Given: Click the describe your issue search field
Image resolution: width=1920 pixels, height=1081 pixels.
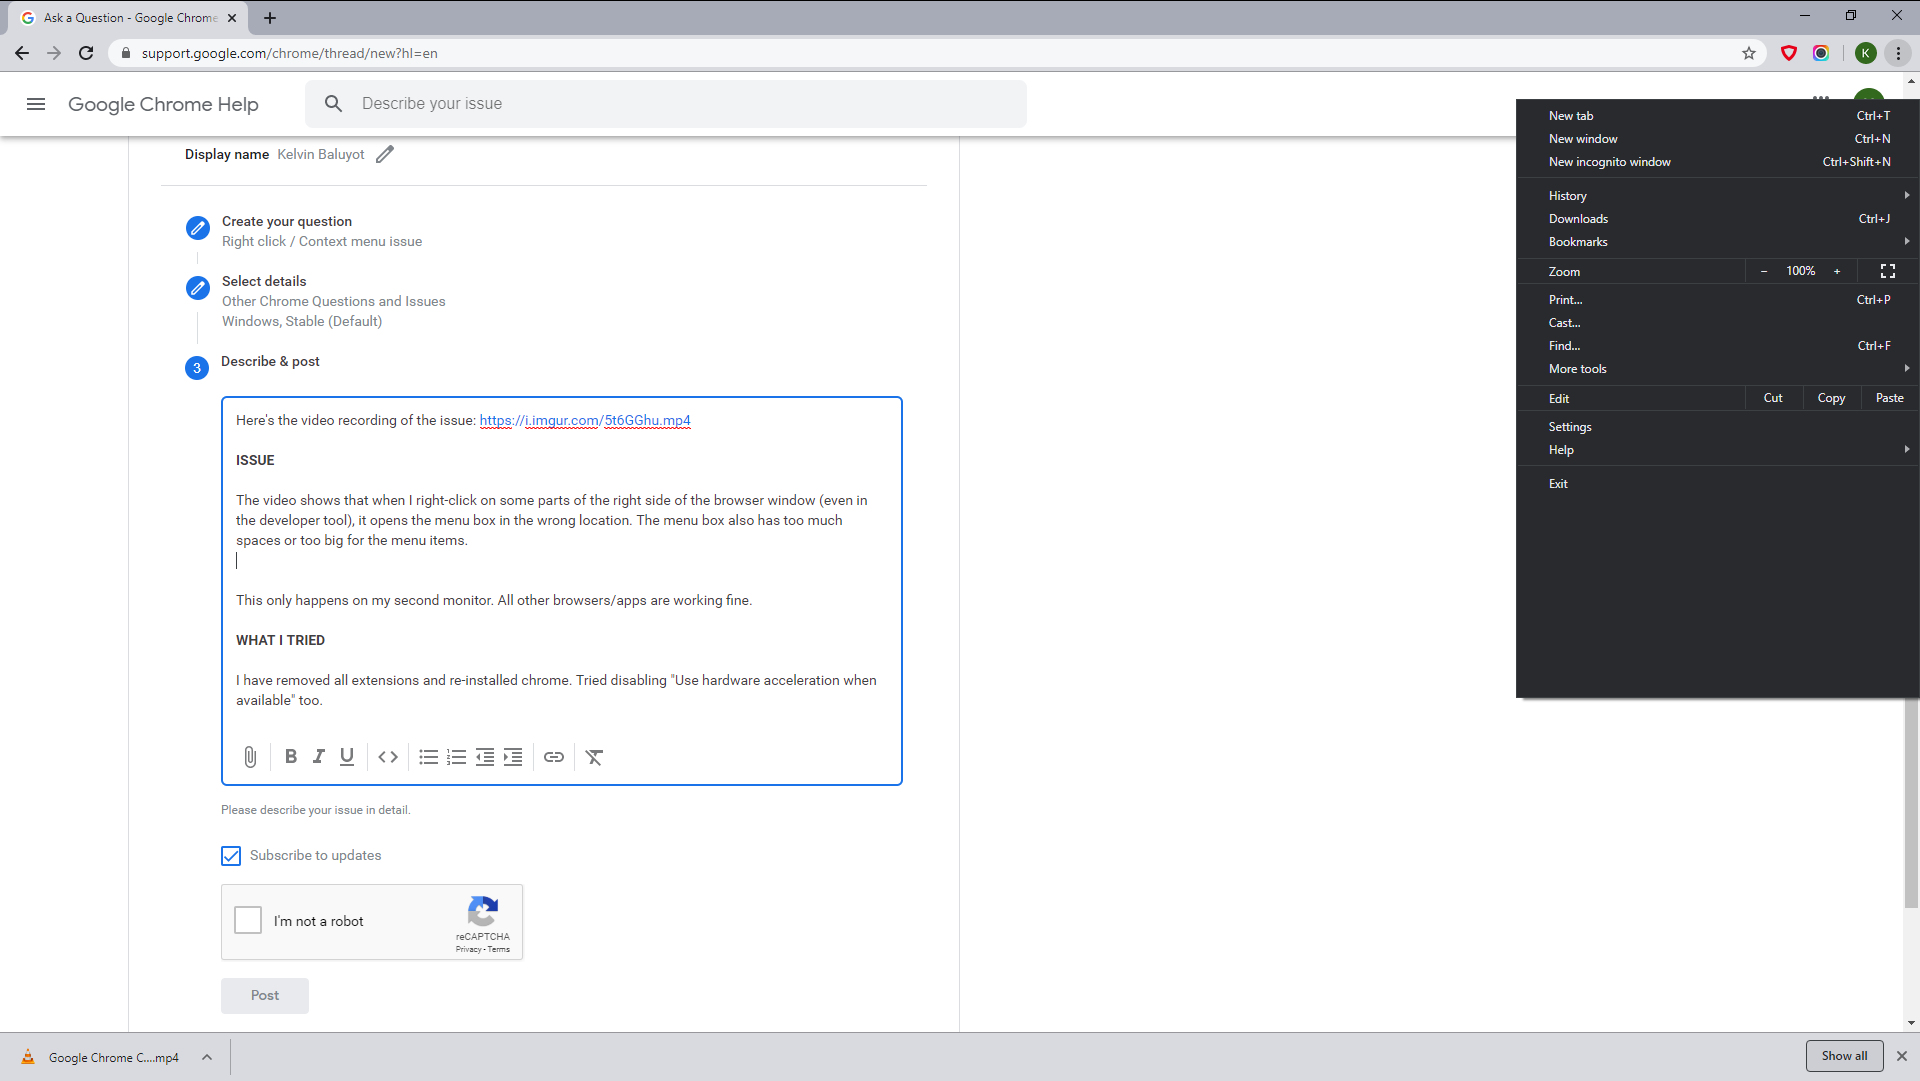Looking at the screenshot, I should (666, 103).
